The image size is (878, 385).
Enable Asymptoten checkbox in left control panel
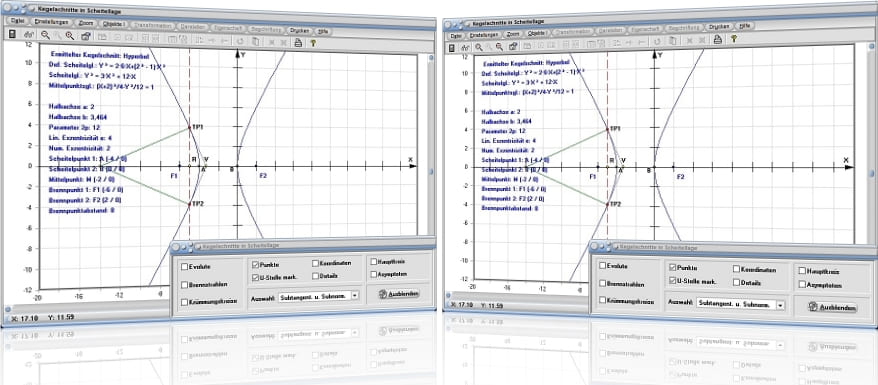coord(373,274)
